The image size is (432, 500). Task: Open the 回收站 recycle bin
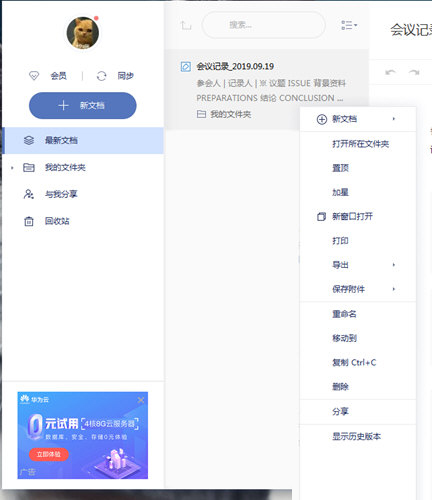[57, 221]
